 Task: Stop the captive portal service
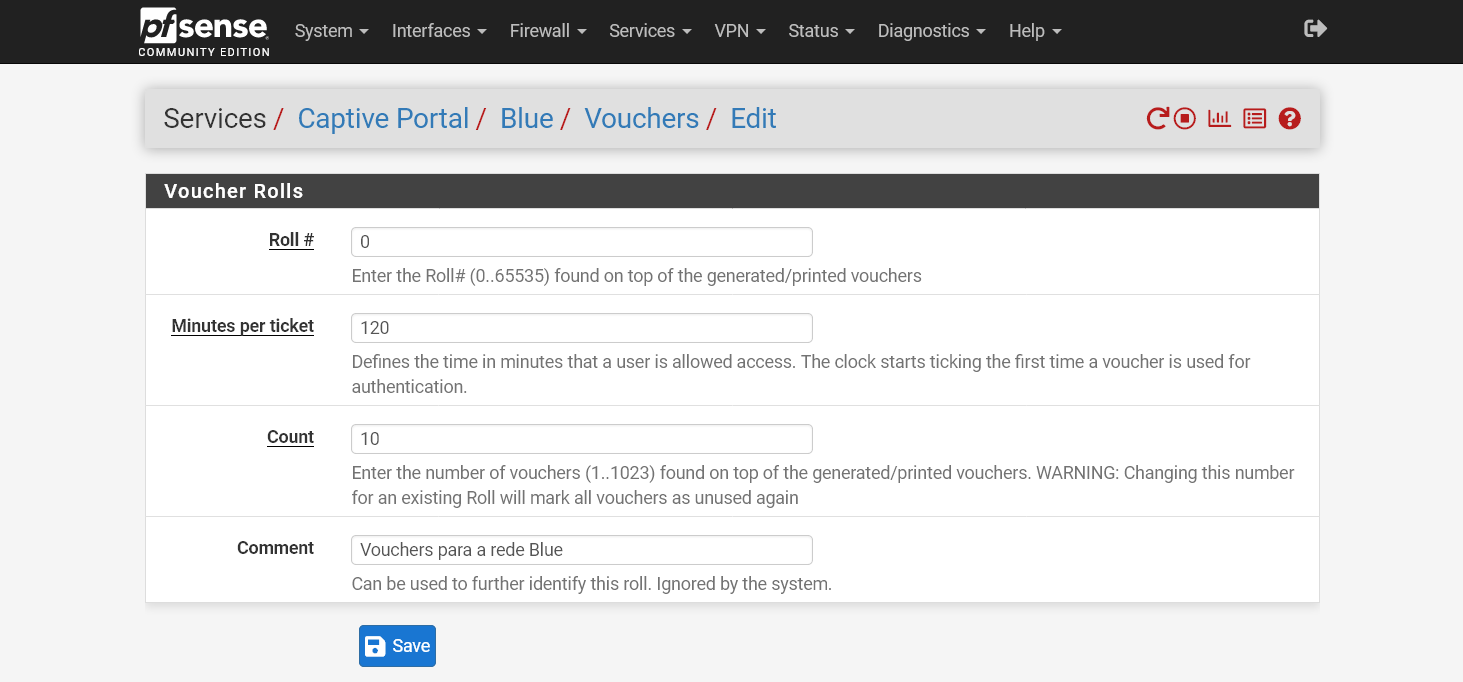pos(1183,118)
